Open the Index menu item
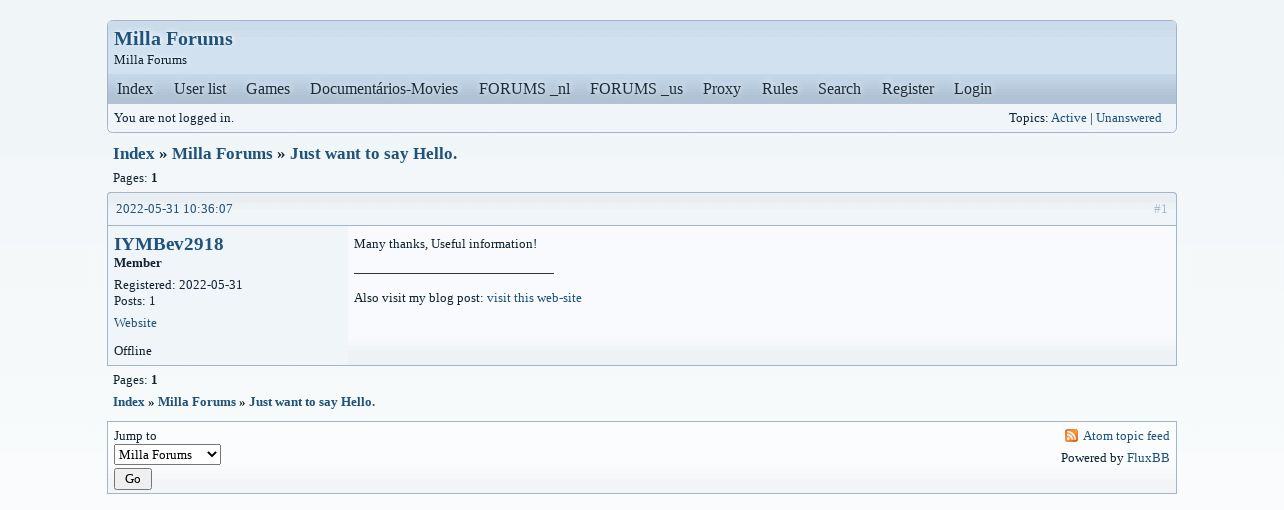Viewport: 1284px width, 510px height. tap(135, 89)
